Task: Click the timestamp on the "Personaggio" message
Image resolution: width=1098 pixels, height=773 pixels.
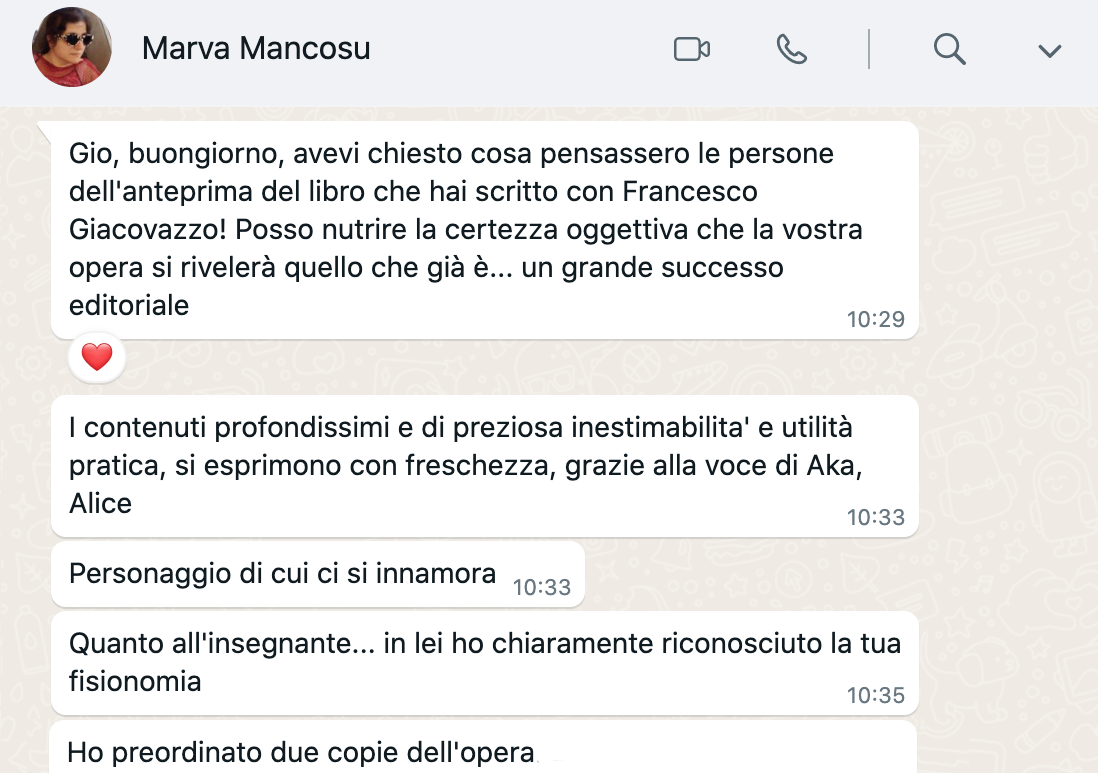Action: [541, 587]
